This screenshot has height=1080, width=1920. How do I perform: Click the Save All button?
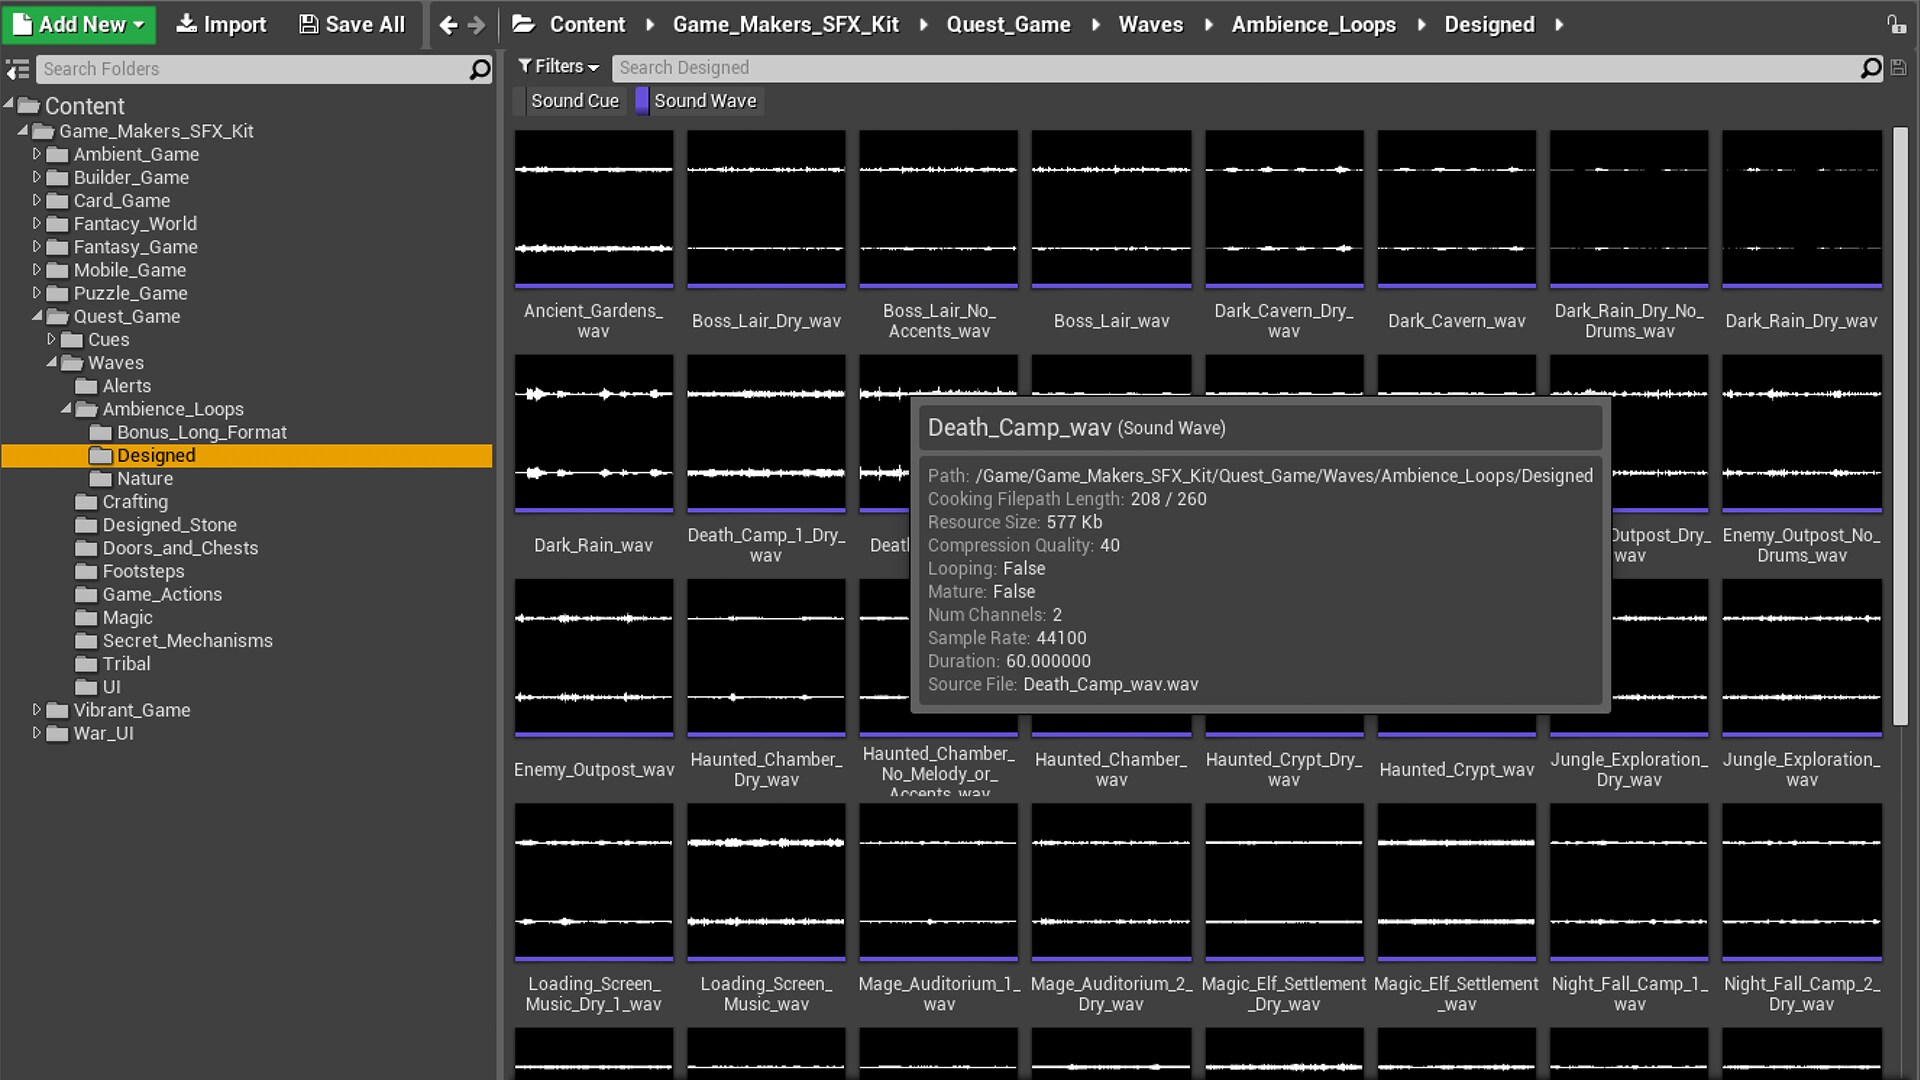[x=350, y=24]
